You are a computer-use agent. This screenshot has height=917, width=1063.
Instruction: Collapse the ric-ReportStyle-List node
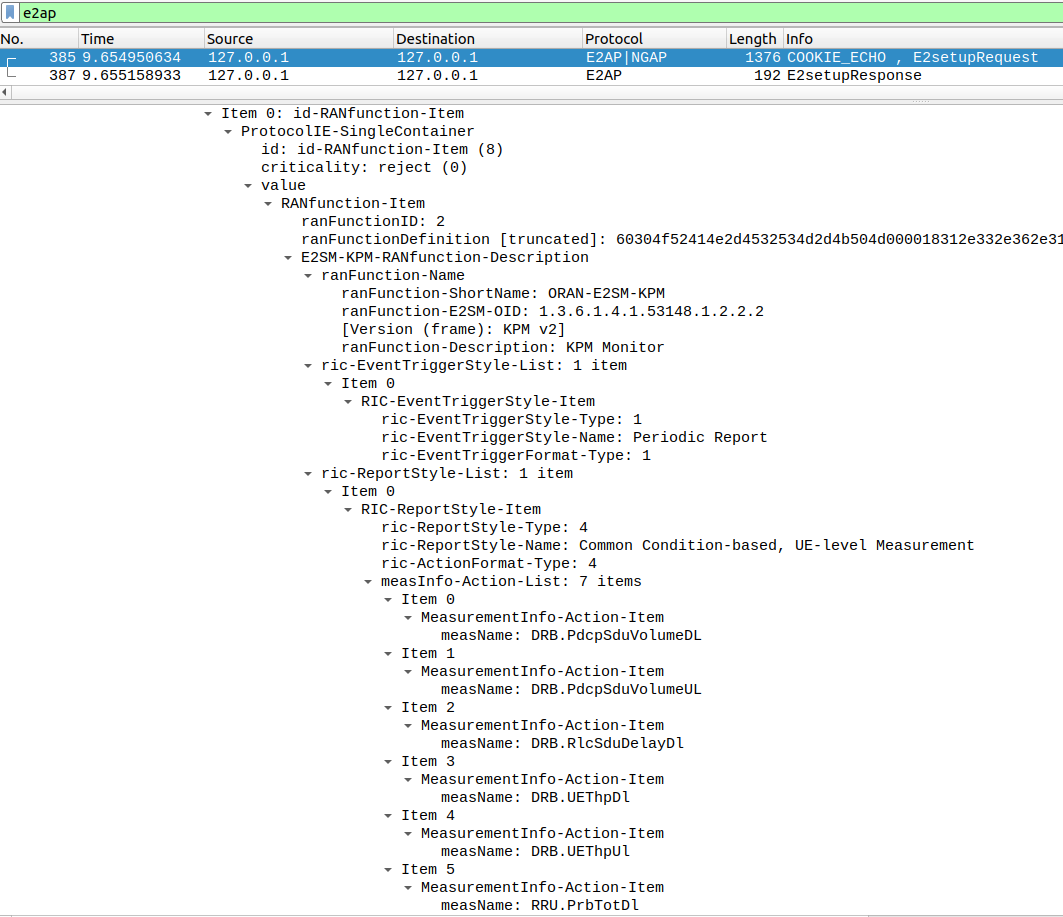click(308, 474)
